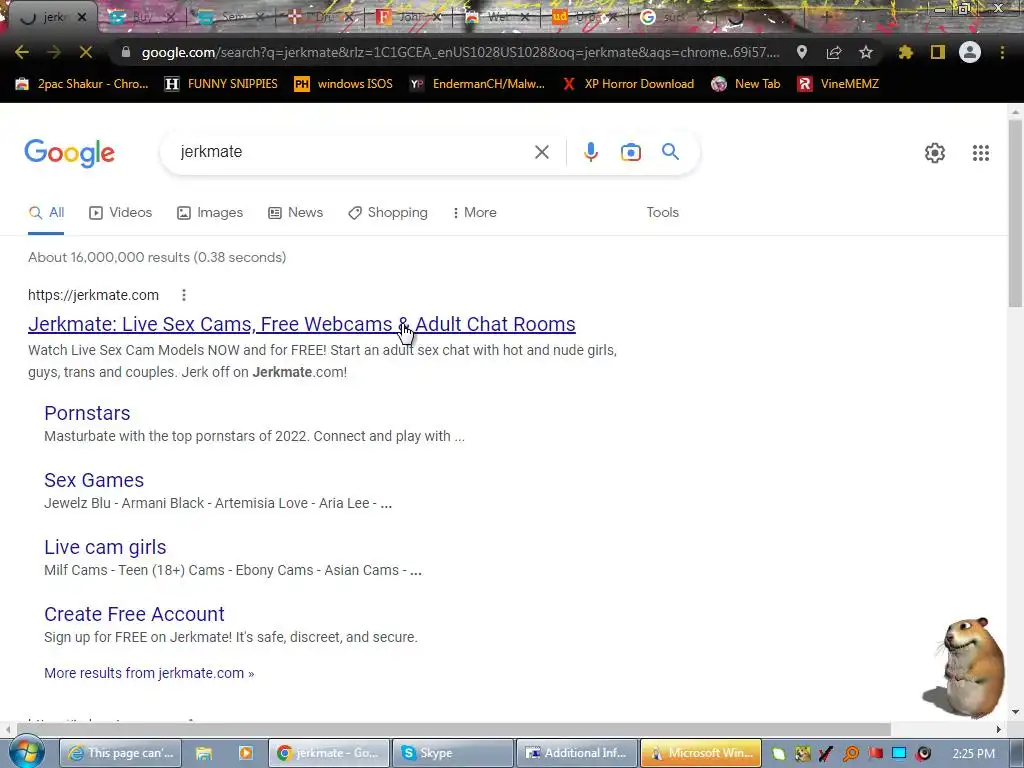Open the three-dot menu beside the jerkmate.com URL
The height and width of the screenshot is (768, 1024).
(184, 295)
